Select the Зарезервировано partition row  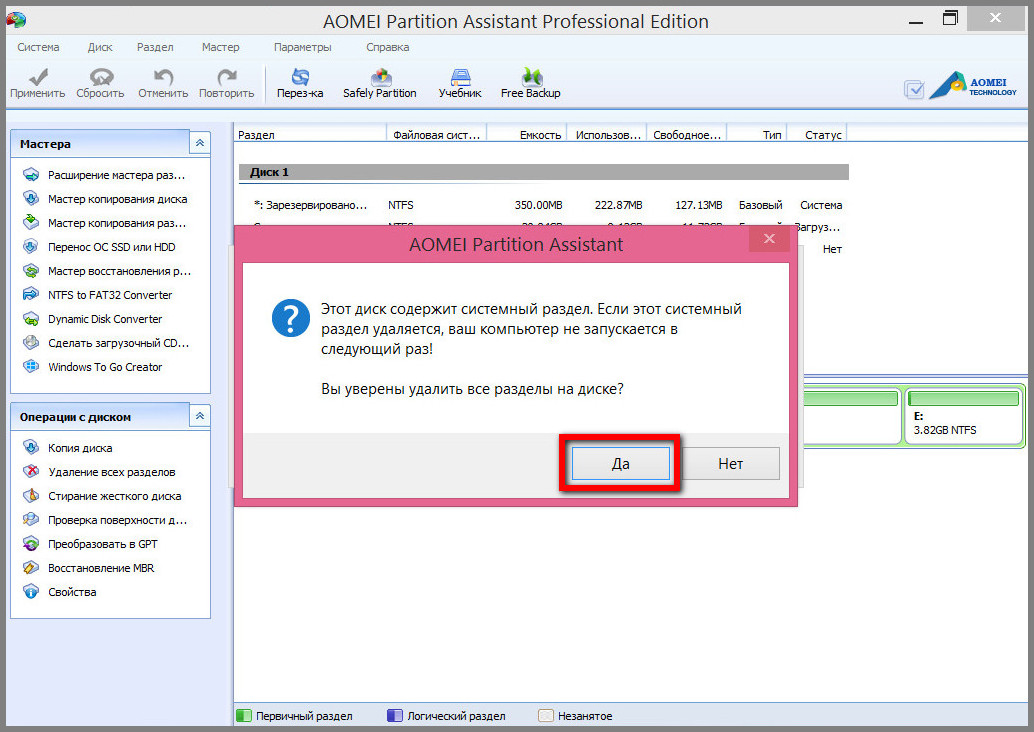click(x=543, y=205)
